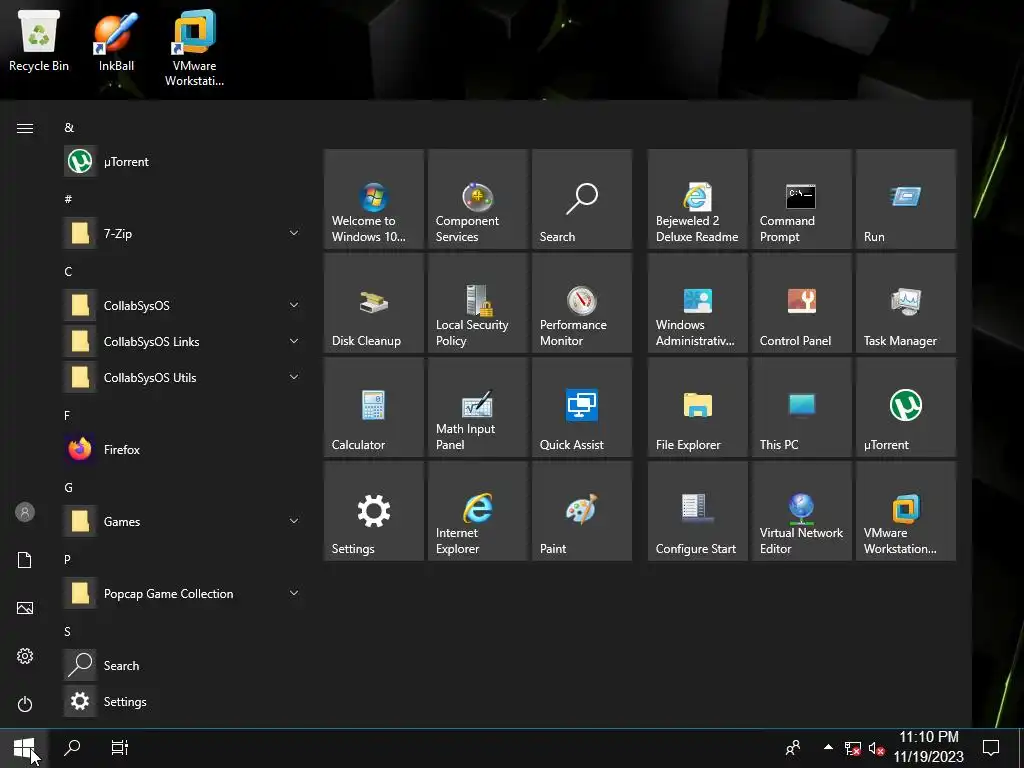
Task: Launch the Virtual Network Editor tile
Action: pyautogui.click(x=801, y=511)
